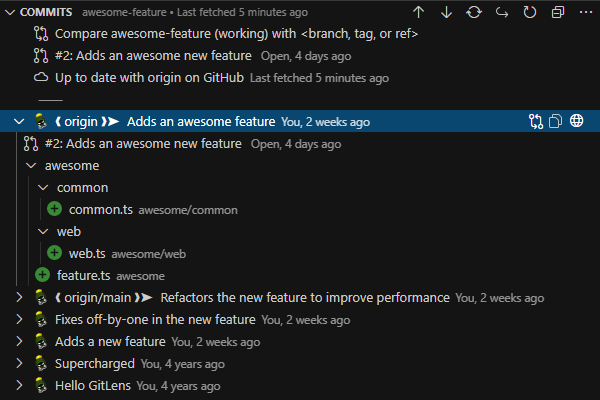This screenshot has height=400, width=600.
Task: Click the Pull (down arrow) icon
Action: [x=446, y=12]
